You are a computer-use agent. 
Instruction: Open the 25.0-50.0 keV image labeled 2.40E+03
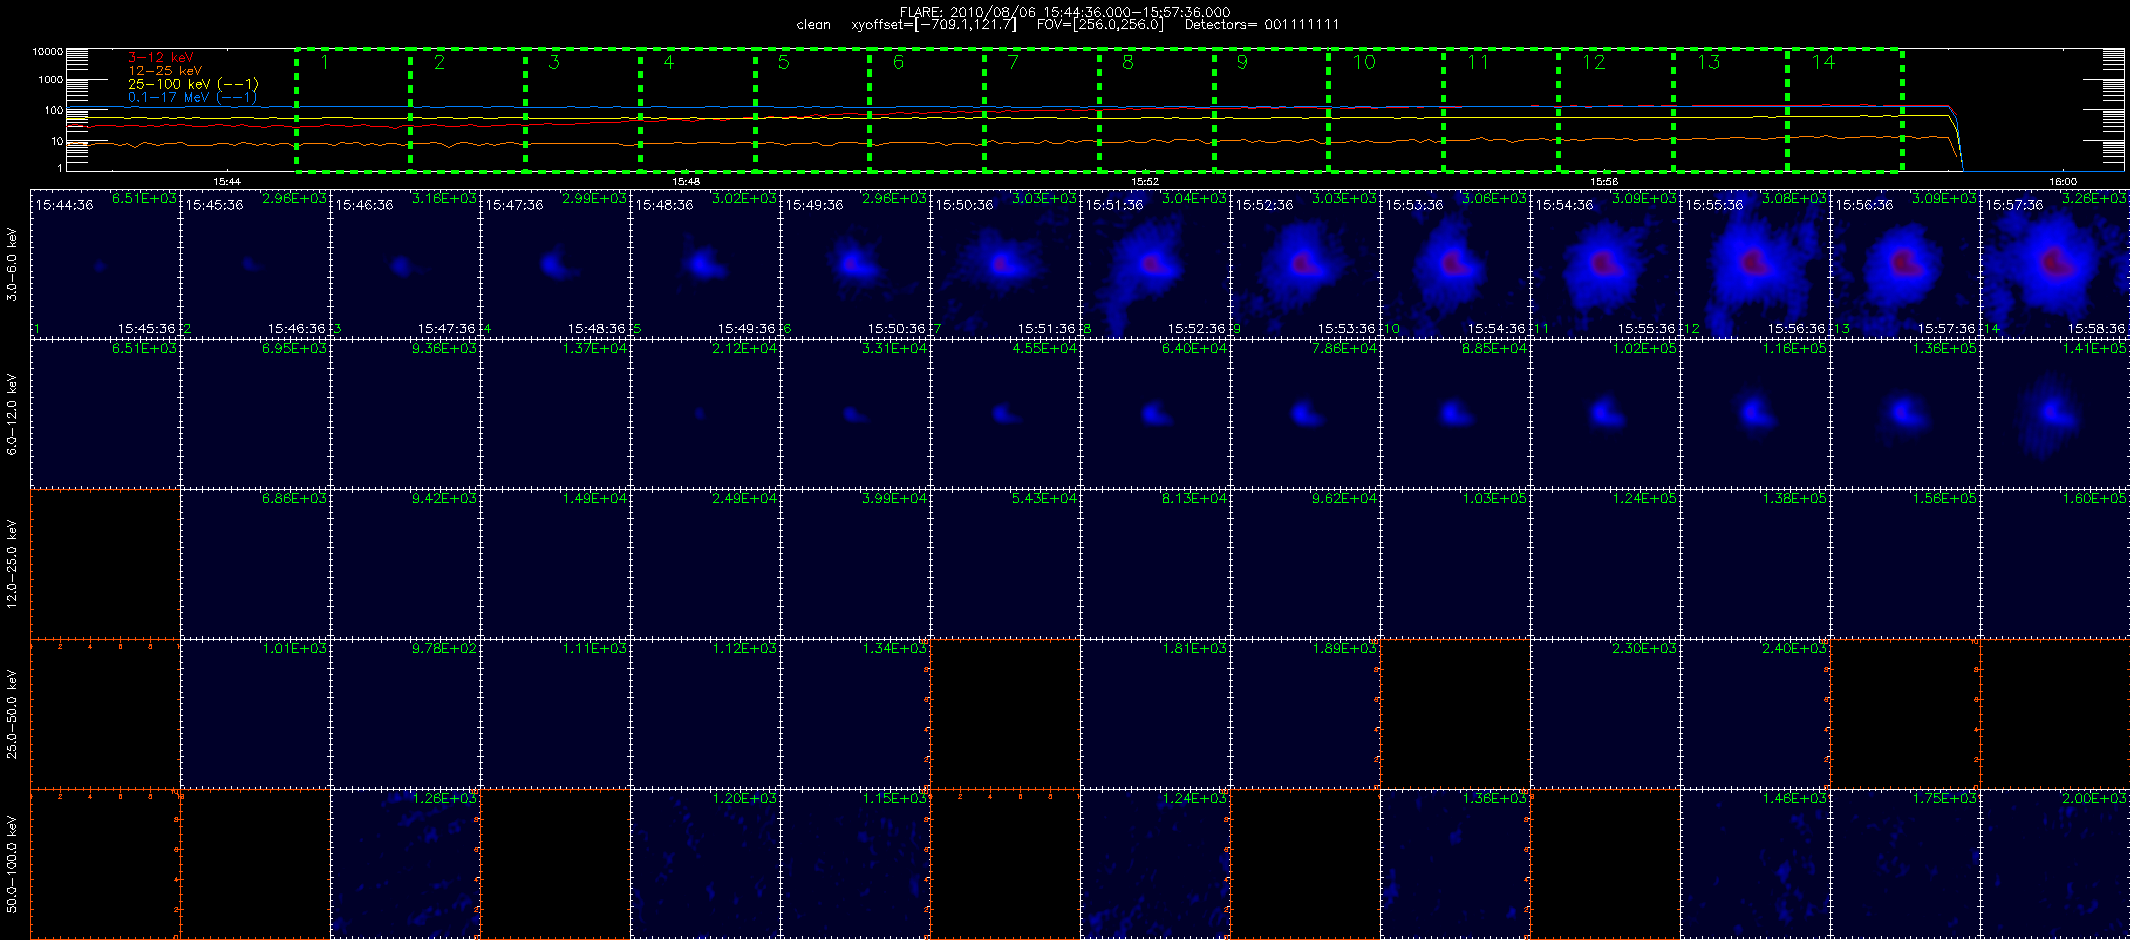(1755, 714)
